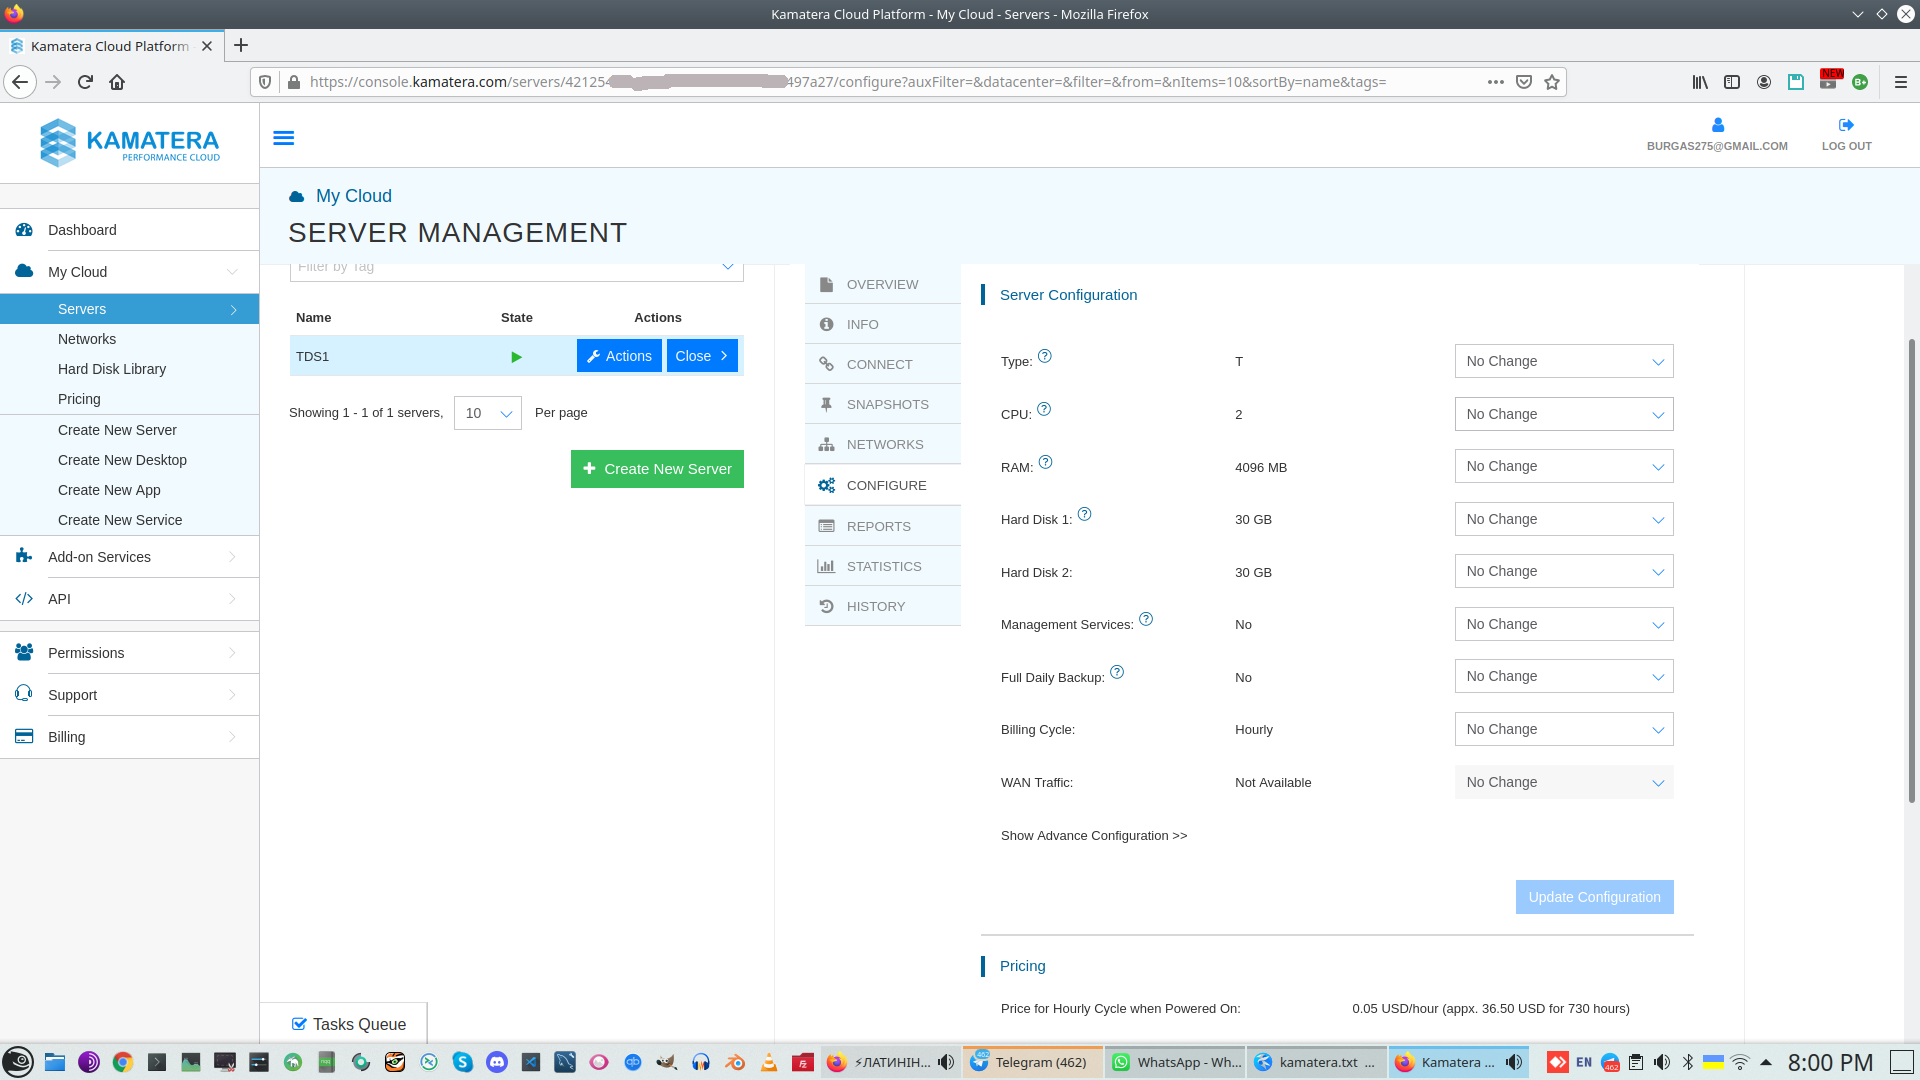This screenshot has height=1080, width=1920.
Task: Click help icon next to Full Daily Backup
Action: (x=1117, y=672)
